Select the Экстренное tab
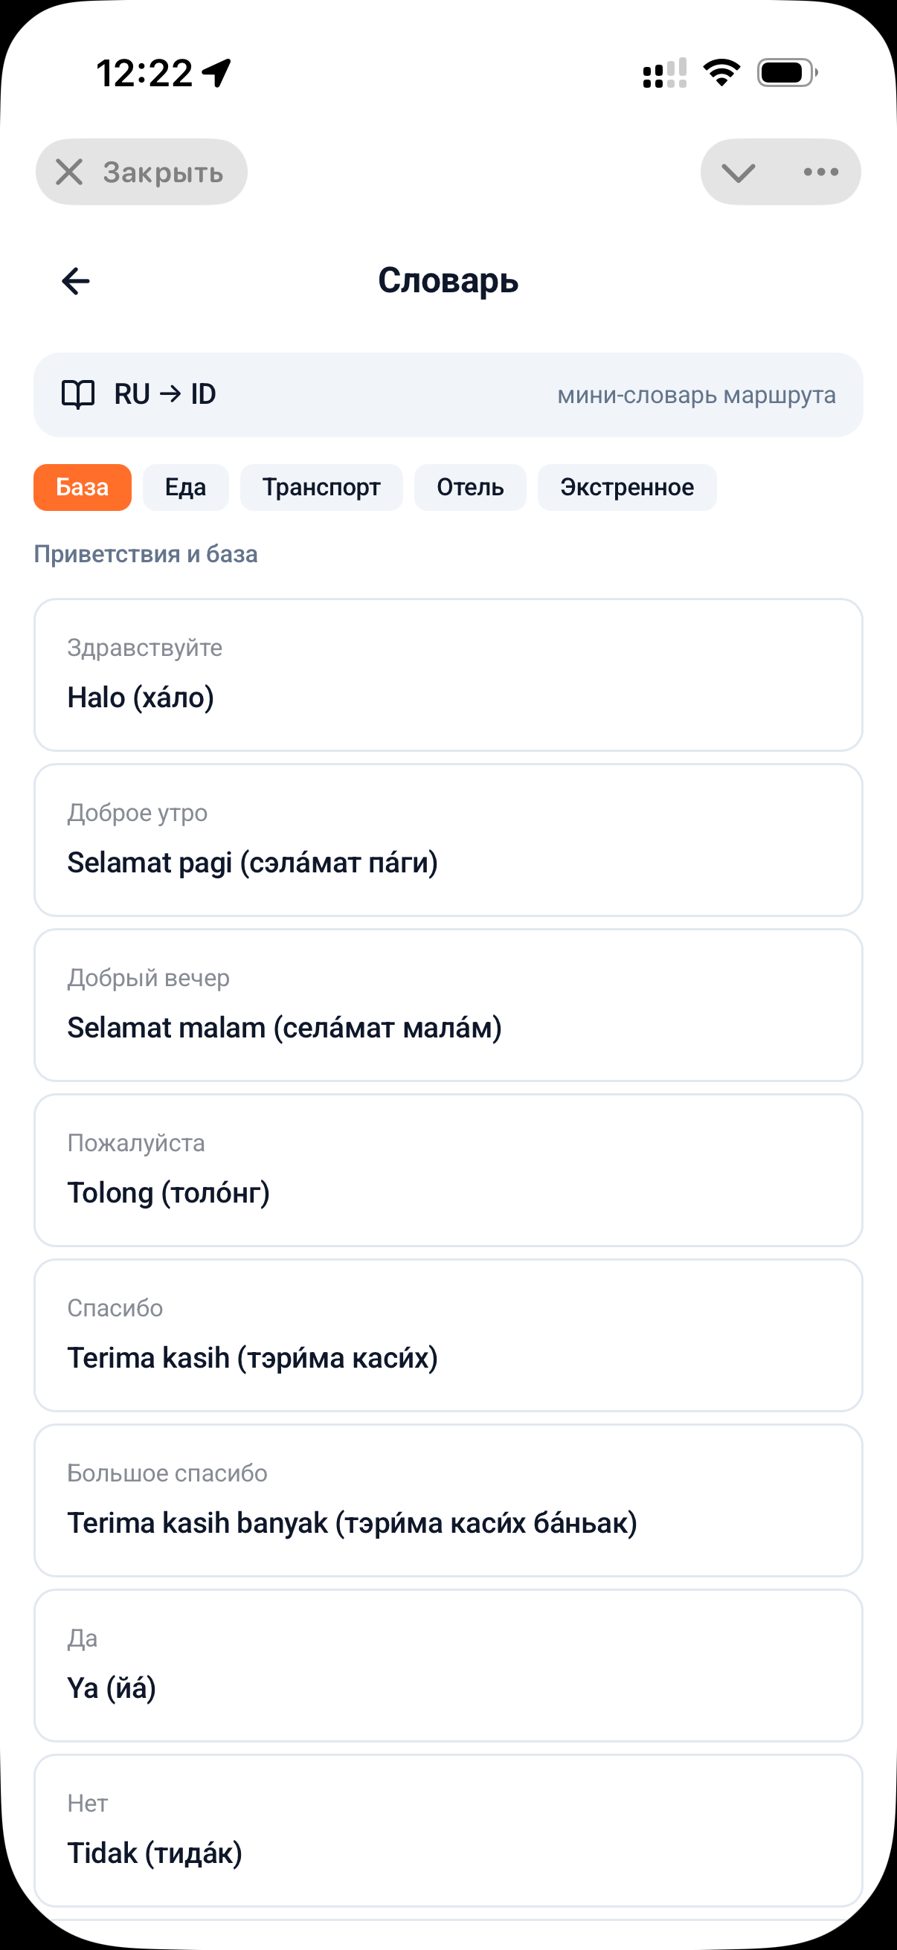 627,487
